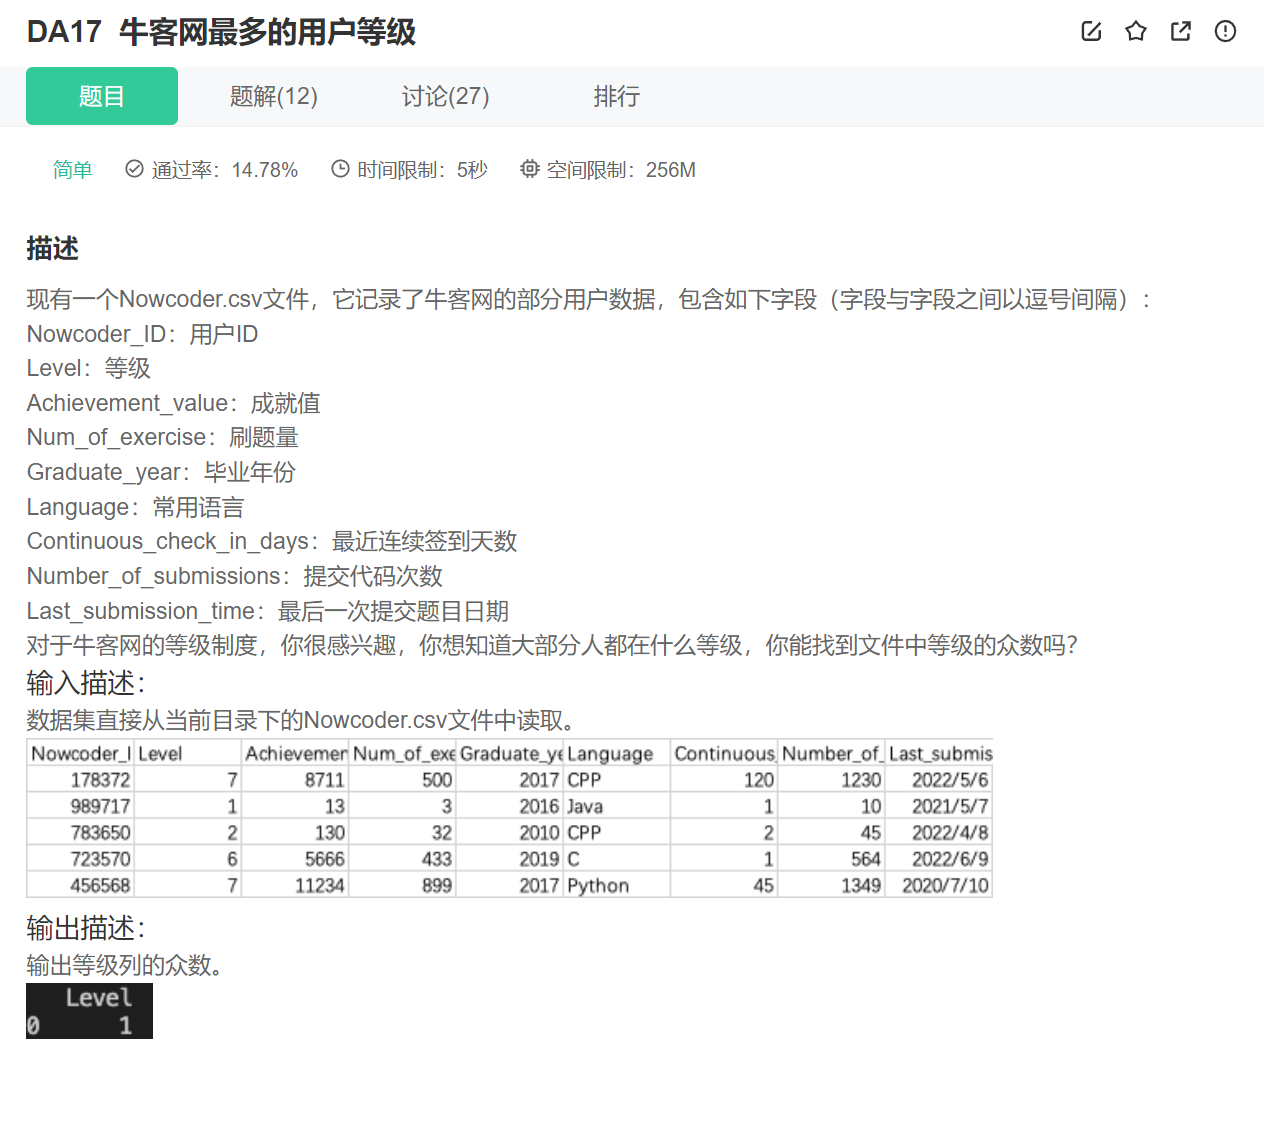Click the Achievement_value: 成就值 line

tap(173, 403)
